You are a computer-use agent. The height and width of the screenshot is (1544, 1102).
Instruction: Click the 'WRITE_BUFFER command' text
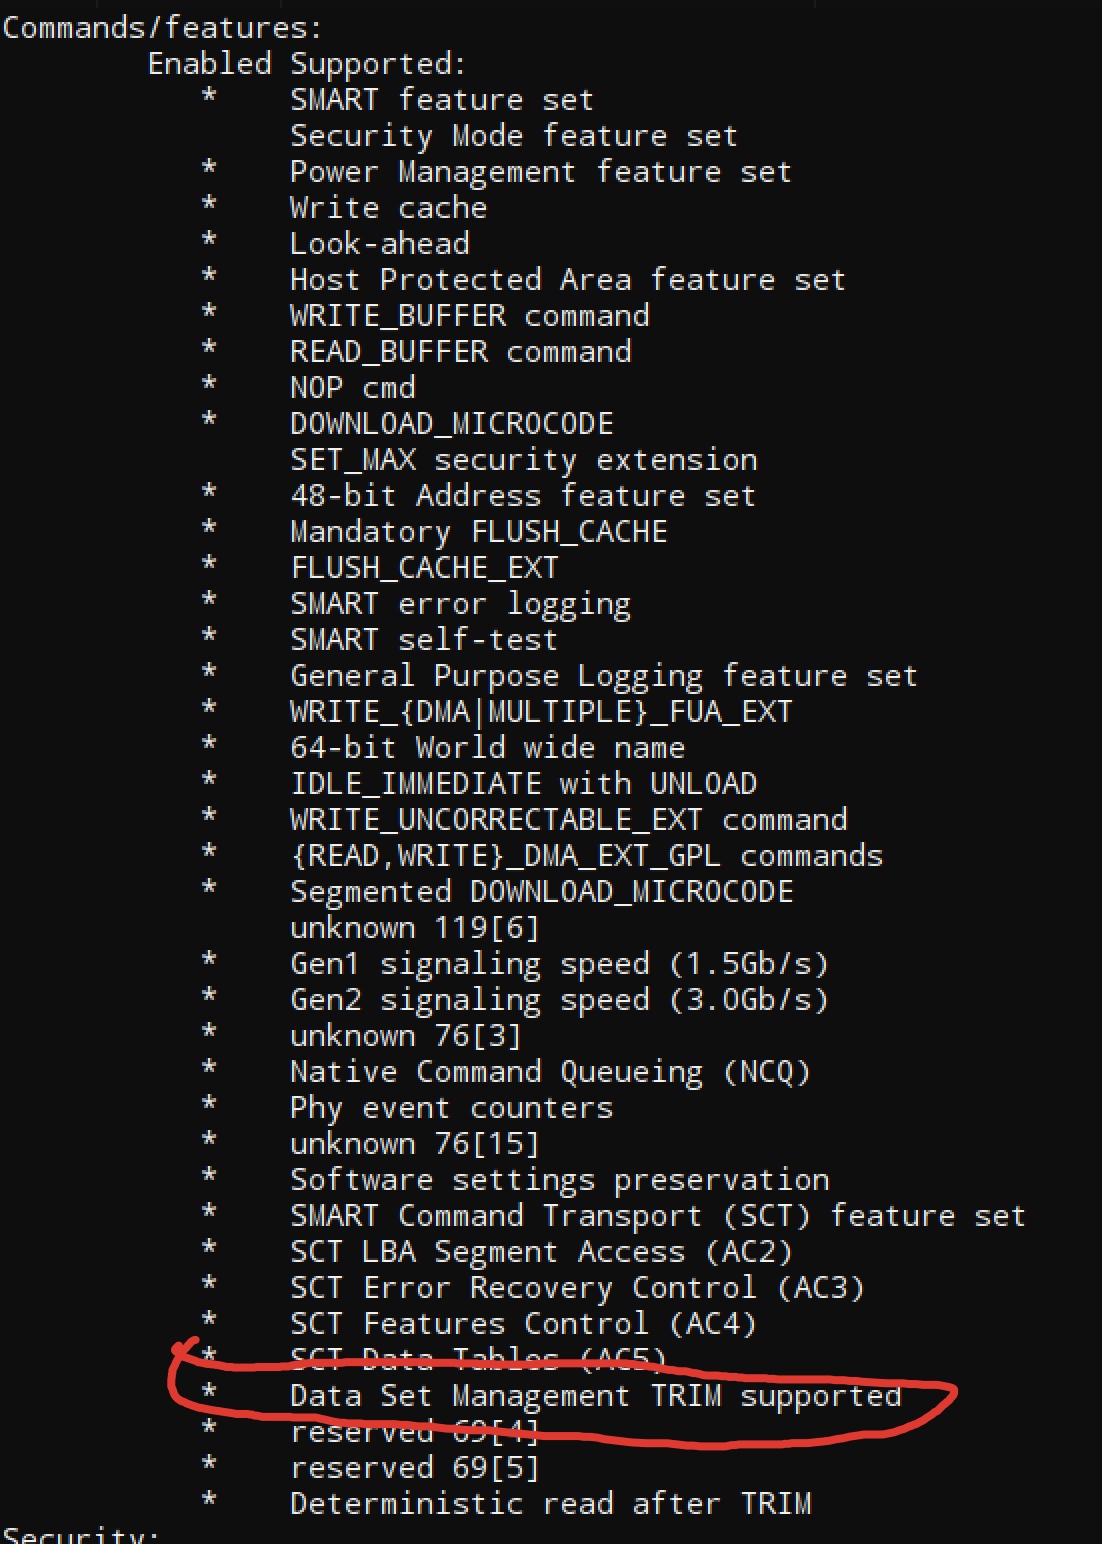tap(469, 316)
